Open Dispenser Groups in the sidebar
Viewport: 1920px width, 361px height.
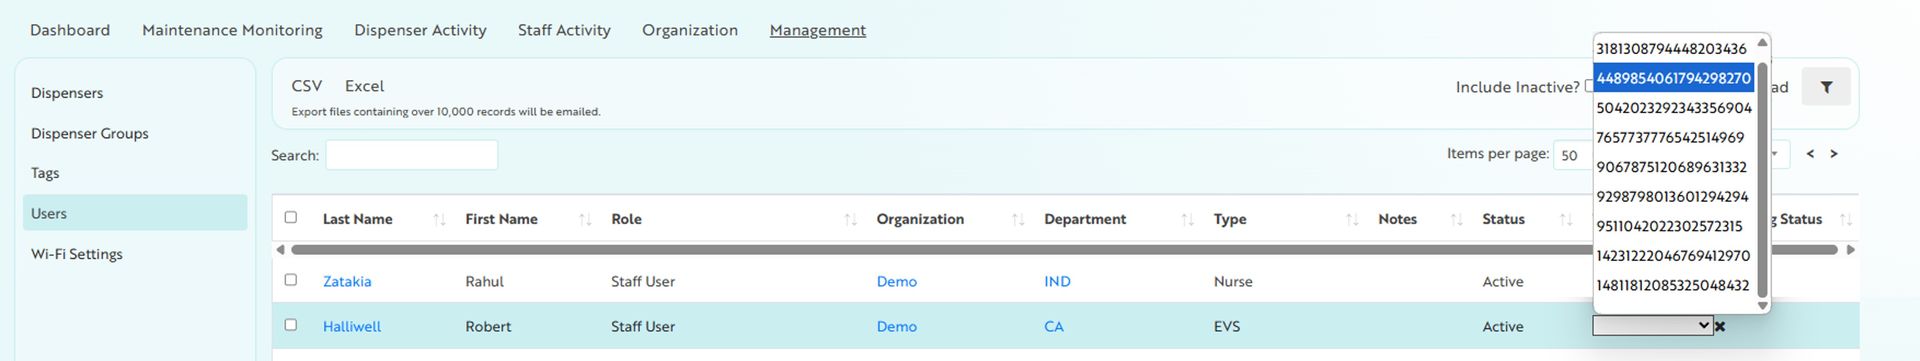click(90, 133)
